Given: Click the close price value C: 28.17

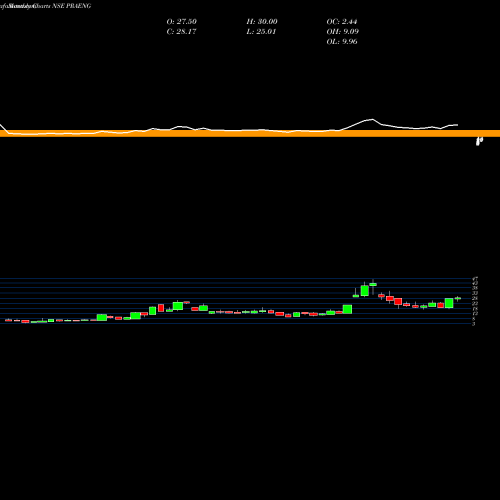Looking at the screenshot, I should click(x=181, y=32).
